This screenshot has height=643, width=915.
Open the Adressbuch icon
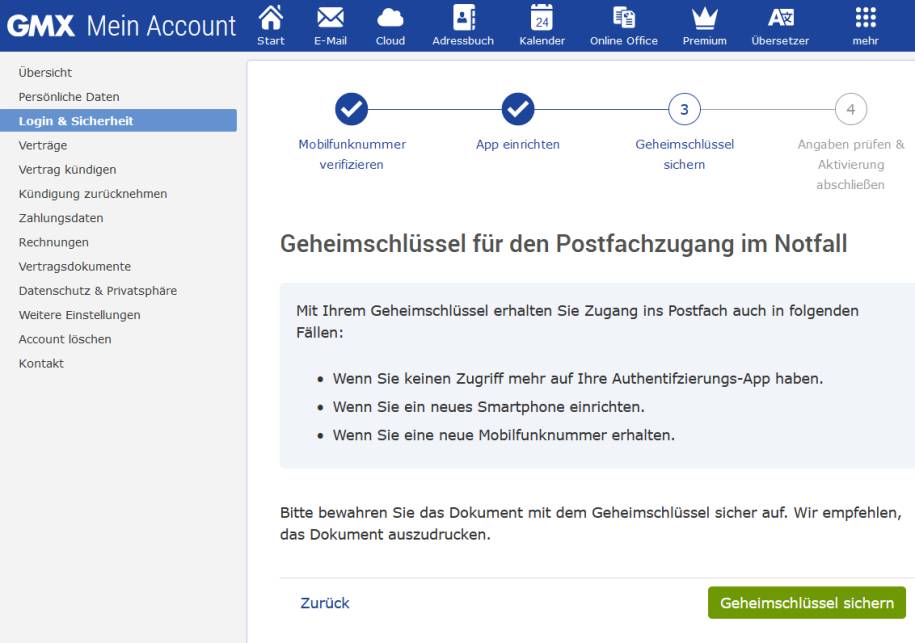tap(455, 25)
